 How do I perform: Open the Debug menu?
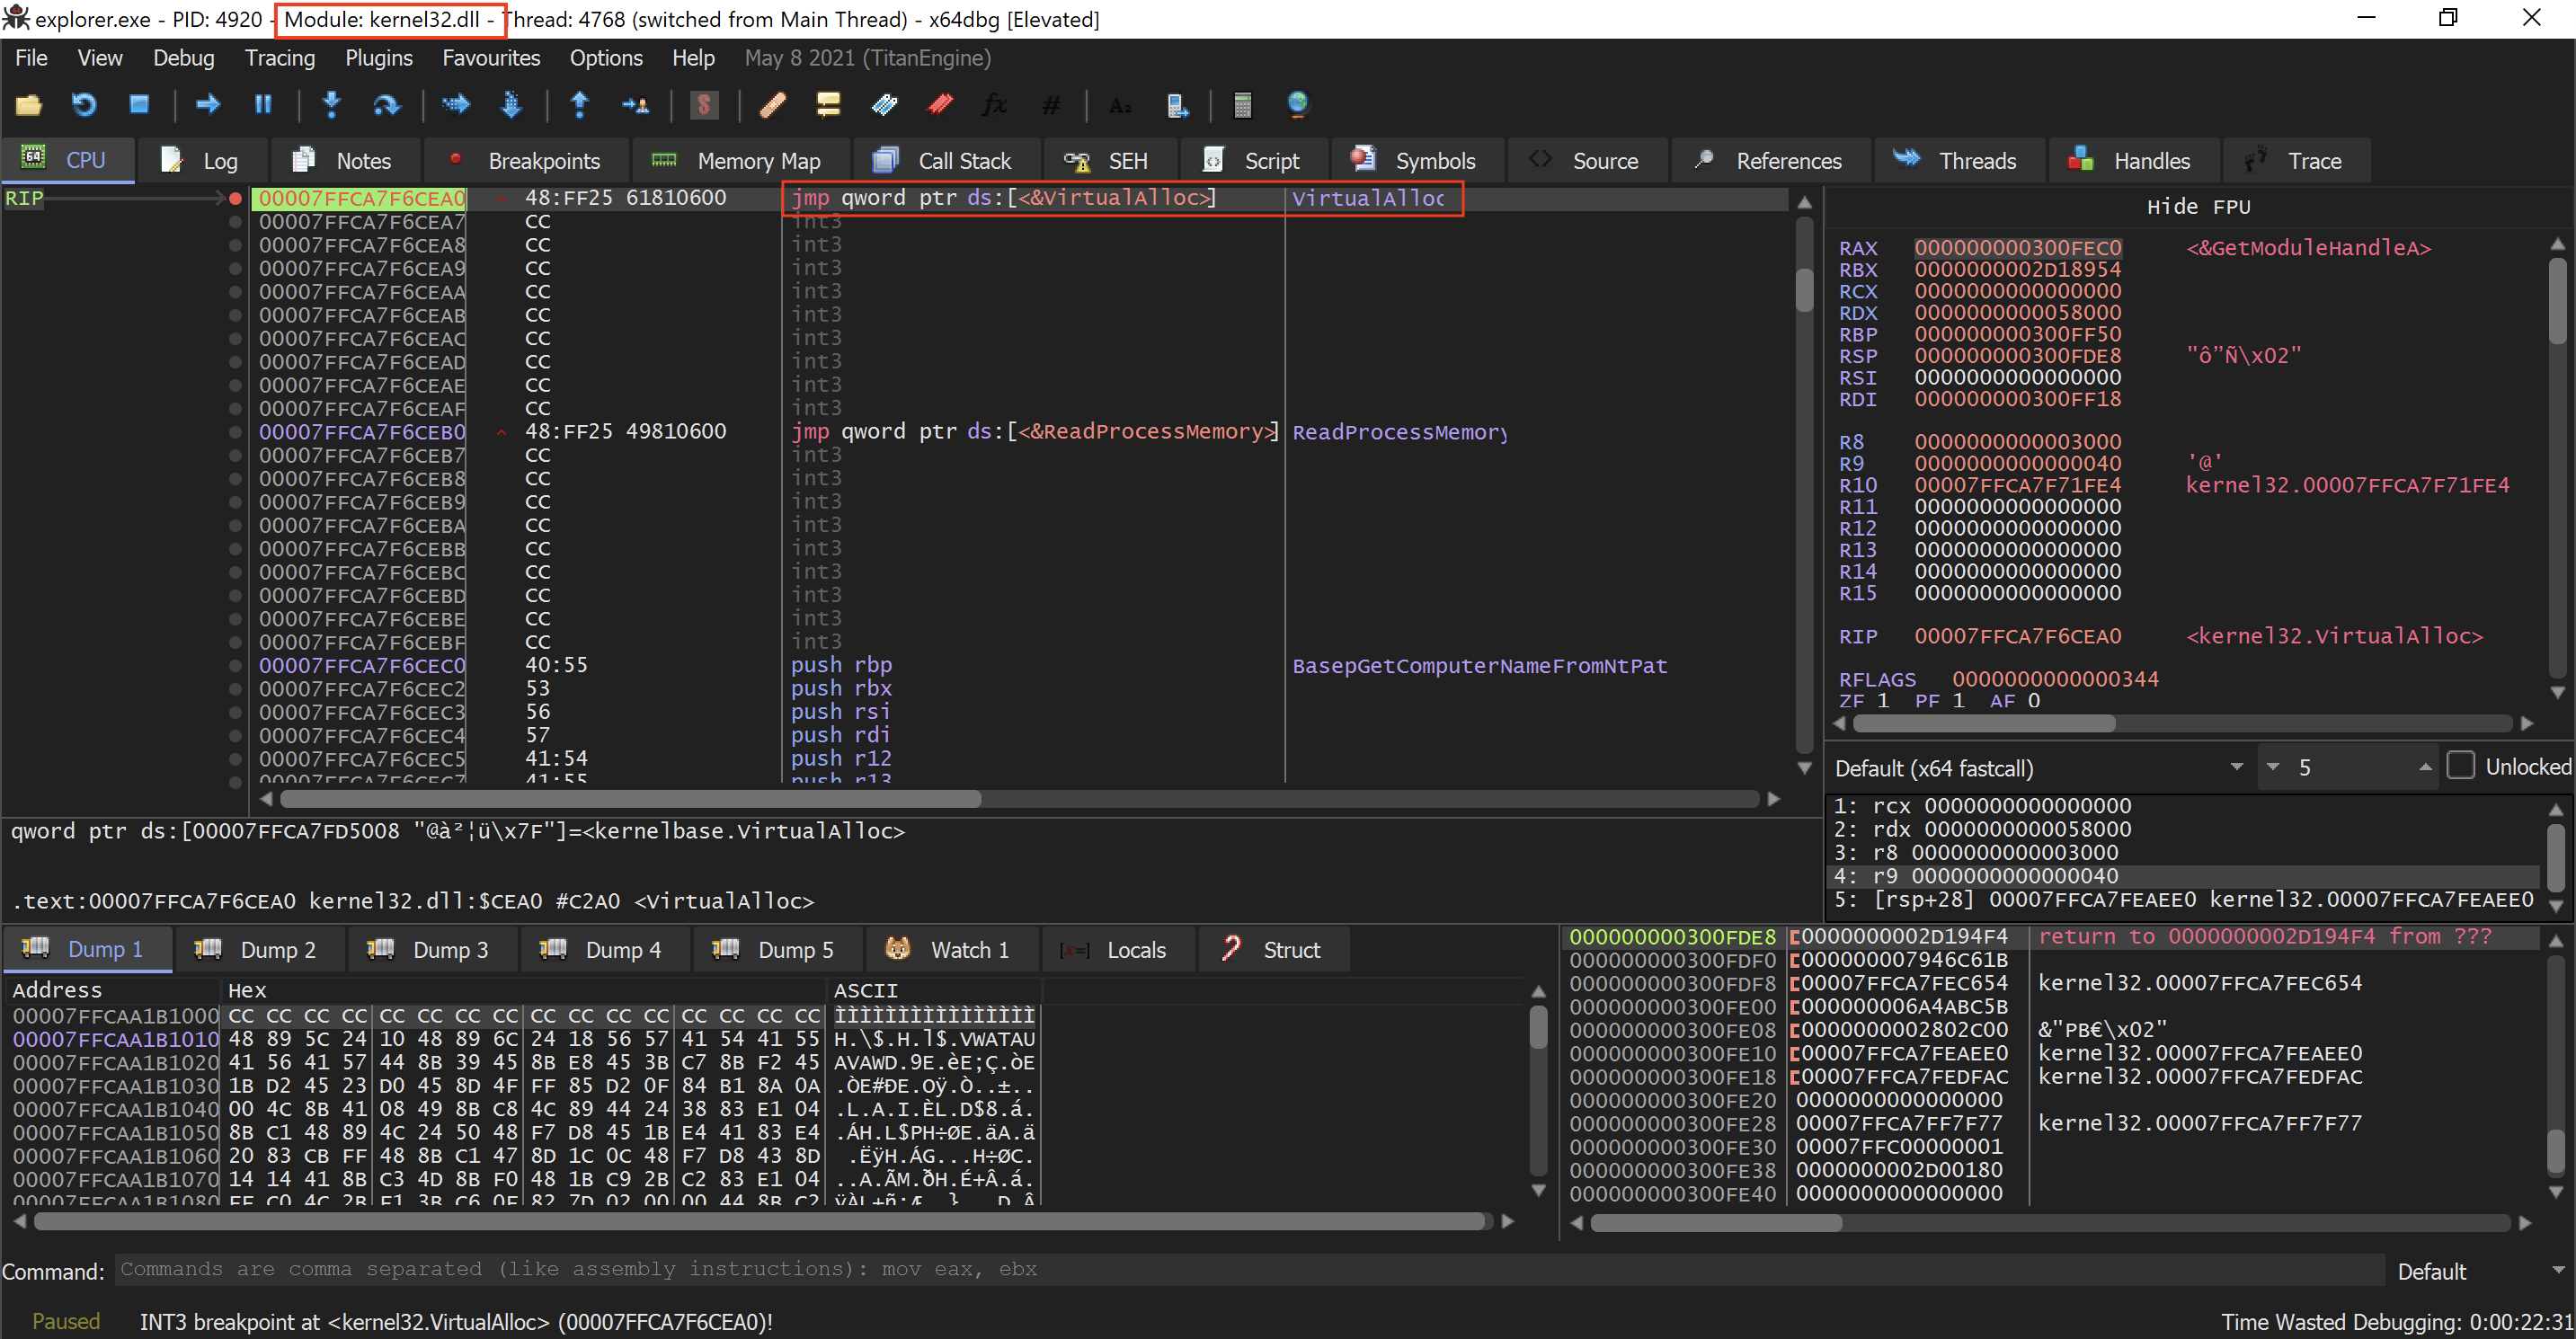[183, 58]
